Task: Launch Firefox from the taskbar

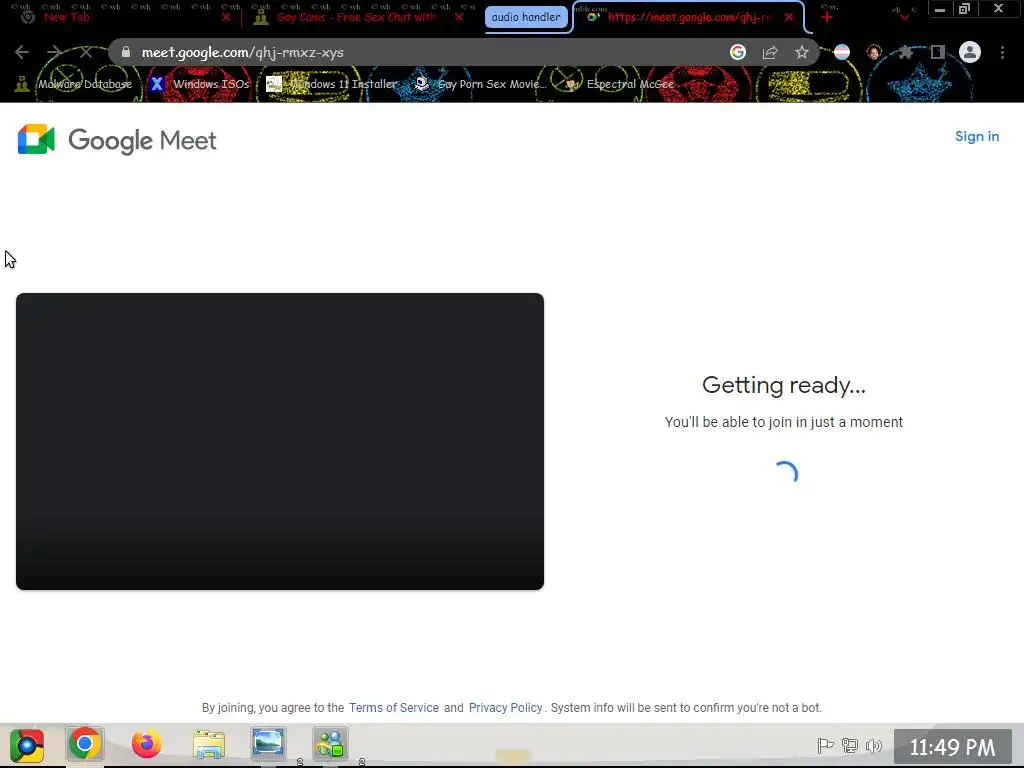Action: tap(146, 744)
